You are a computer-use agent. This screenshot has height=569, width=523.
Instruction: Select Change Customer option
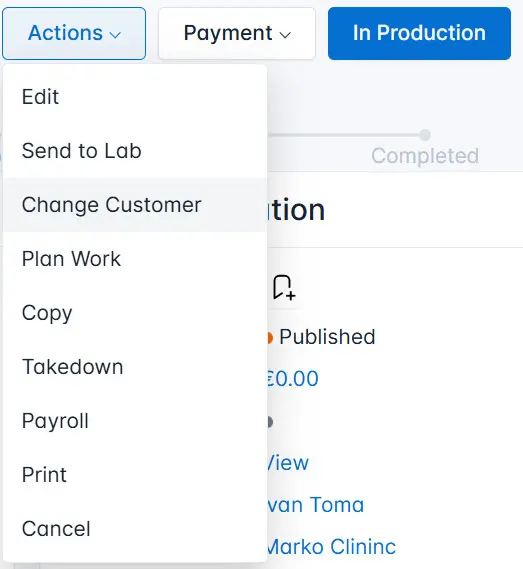[x=135, y=205]
